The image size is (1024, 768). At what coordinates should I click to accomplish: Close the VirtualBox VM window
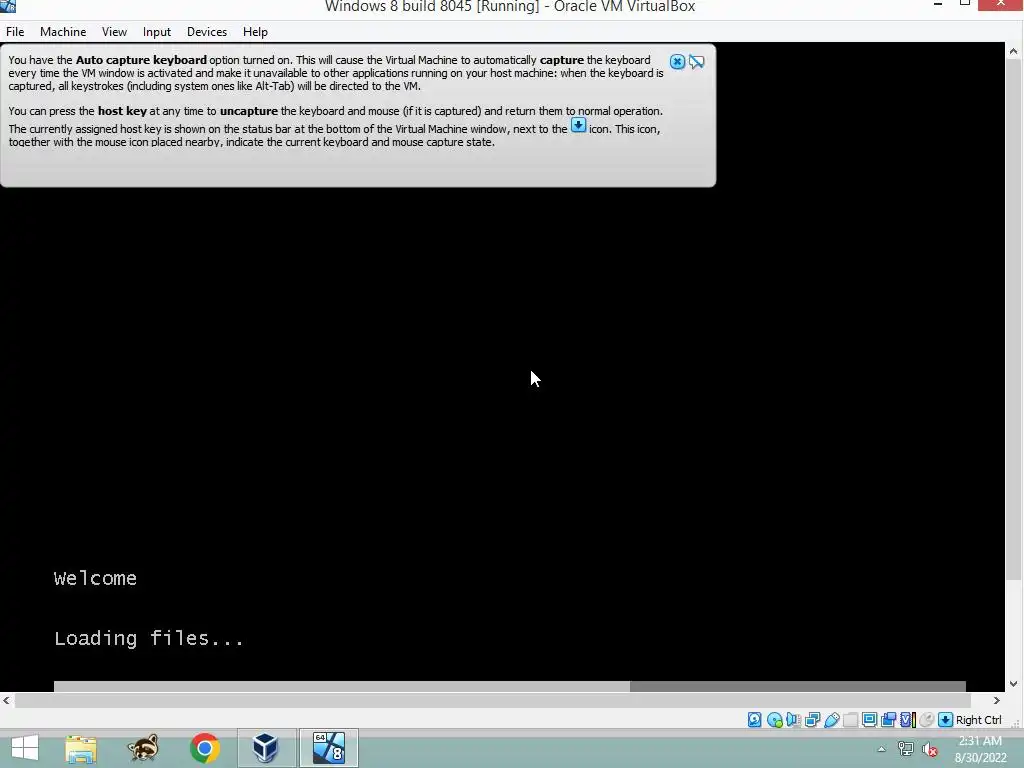click(x=1000, y=5)
